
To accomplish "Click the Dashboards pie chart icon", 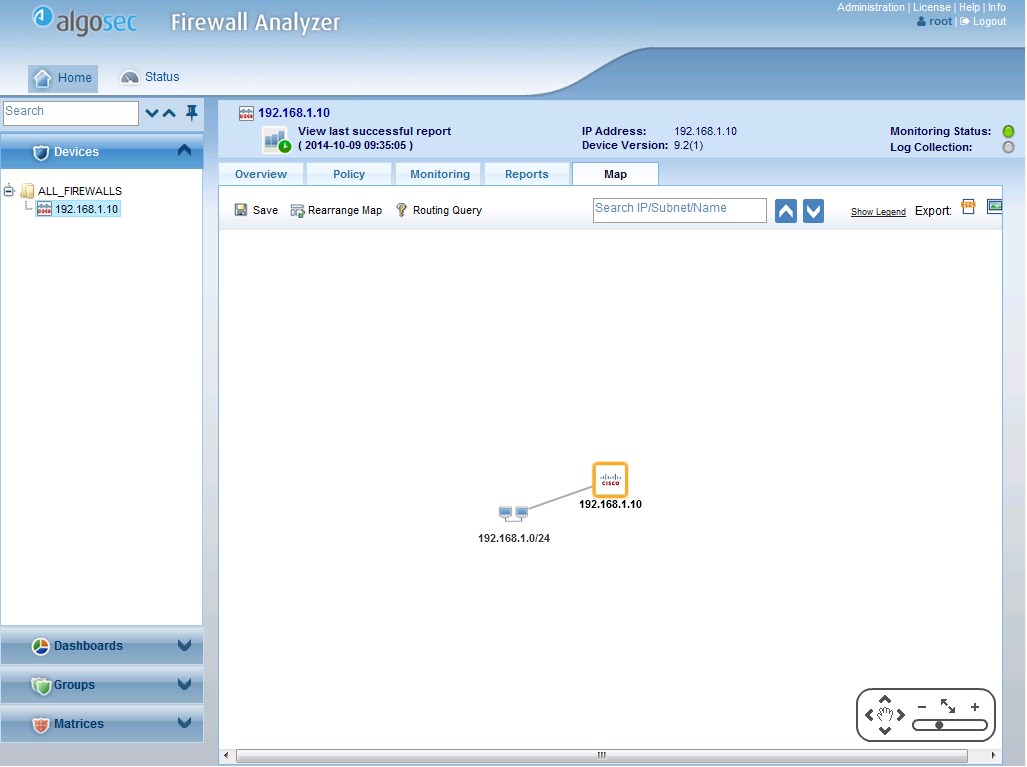I will pos(41,646).
